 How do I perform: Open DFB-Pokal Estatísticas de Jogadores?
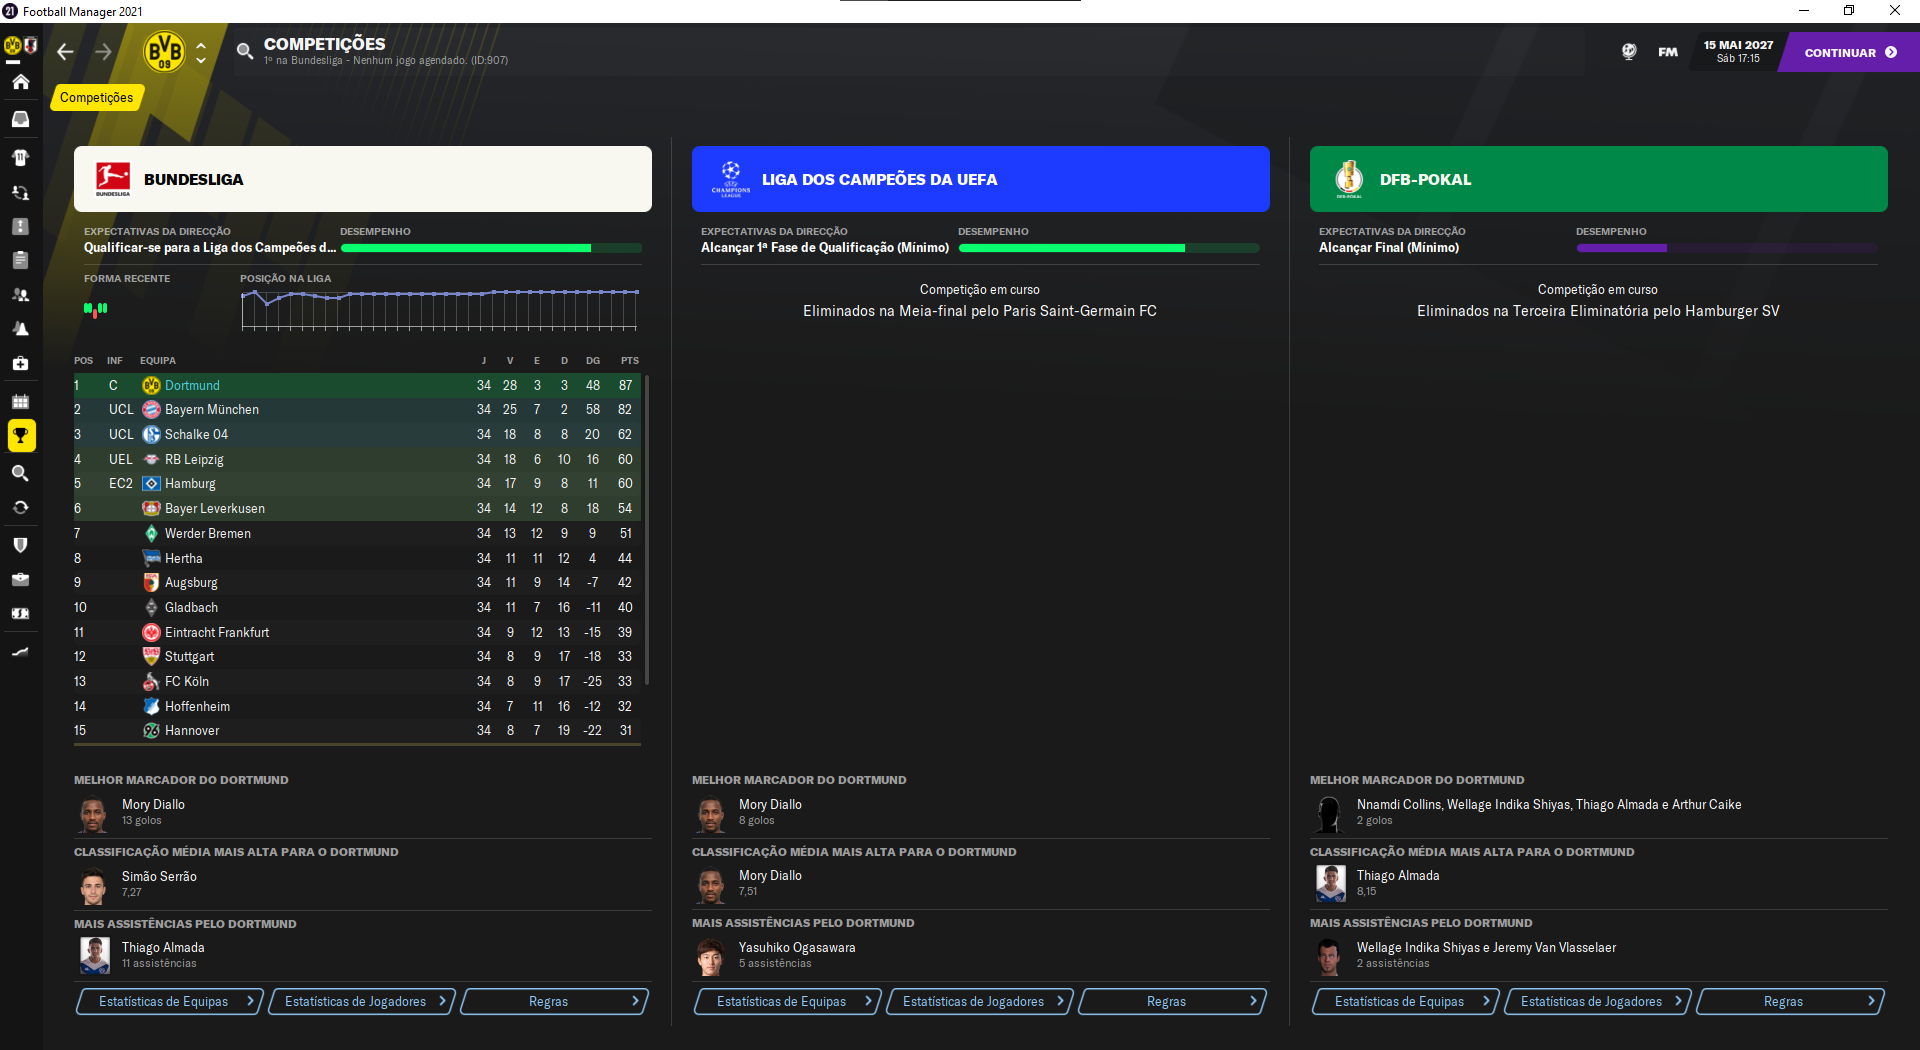pos(1598,1002)
